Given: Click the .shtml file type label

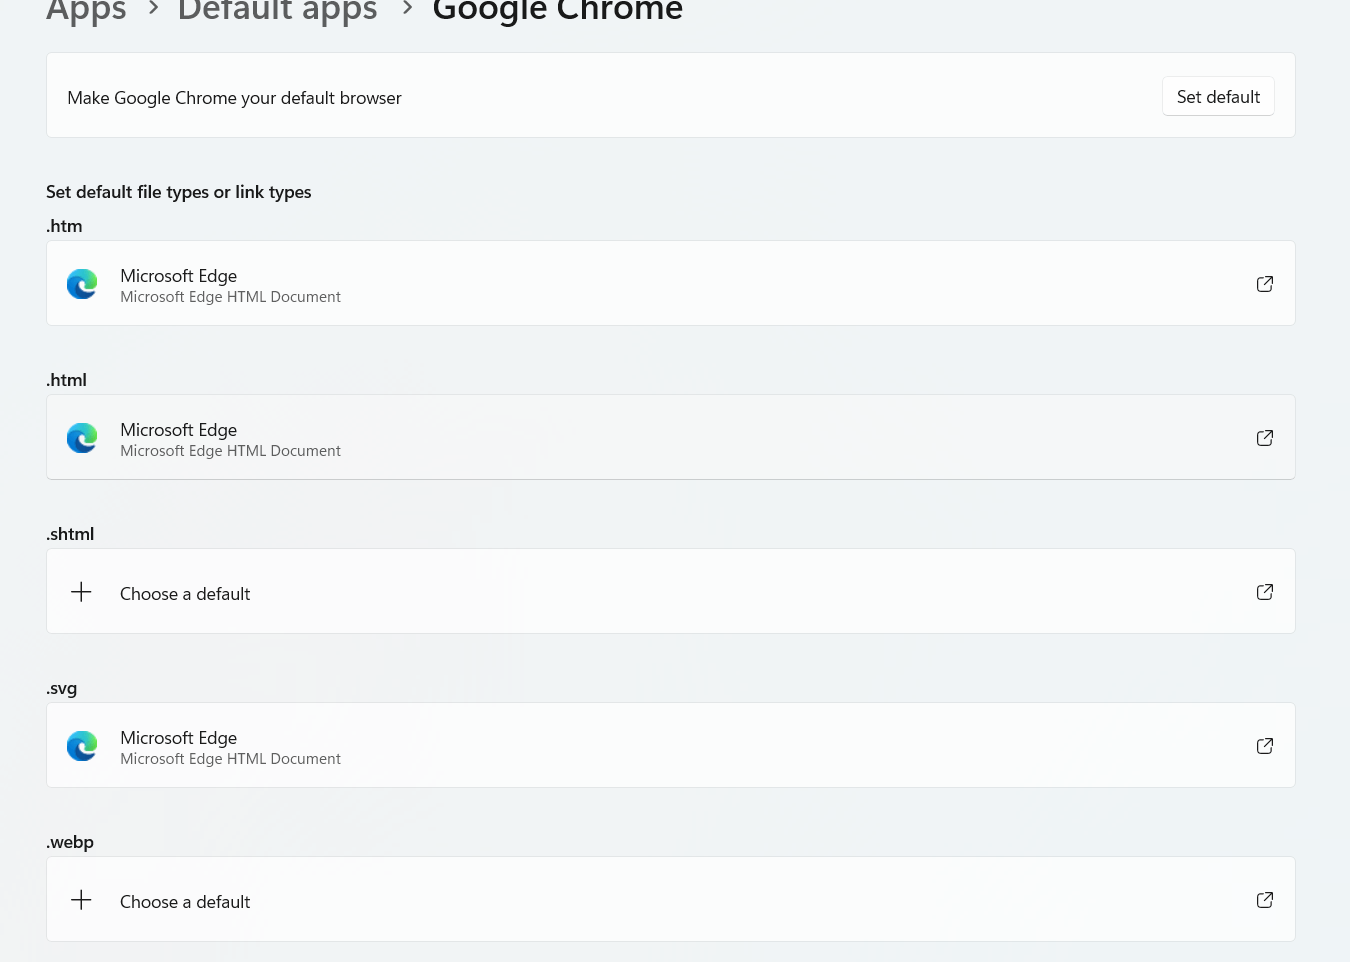Looking at the screenshot, I should coord(70,534).
